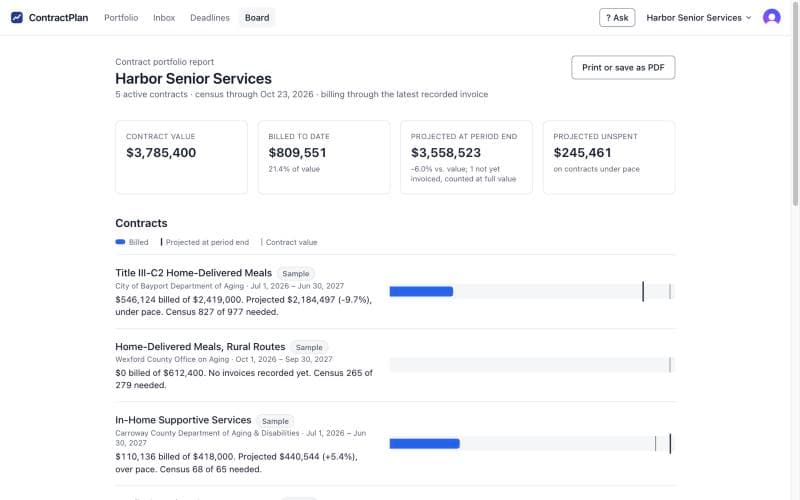This screenshot has width=800, height=500.
Task: Click the Sample badge on In-Home Supportive Services
Action: (x=275, y=421)
